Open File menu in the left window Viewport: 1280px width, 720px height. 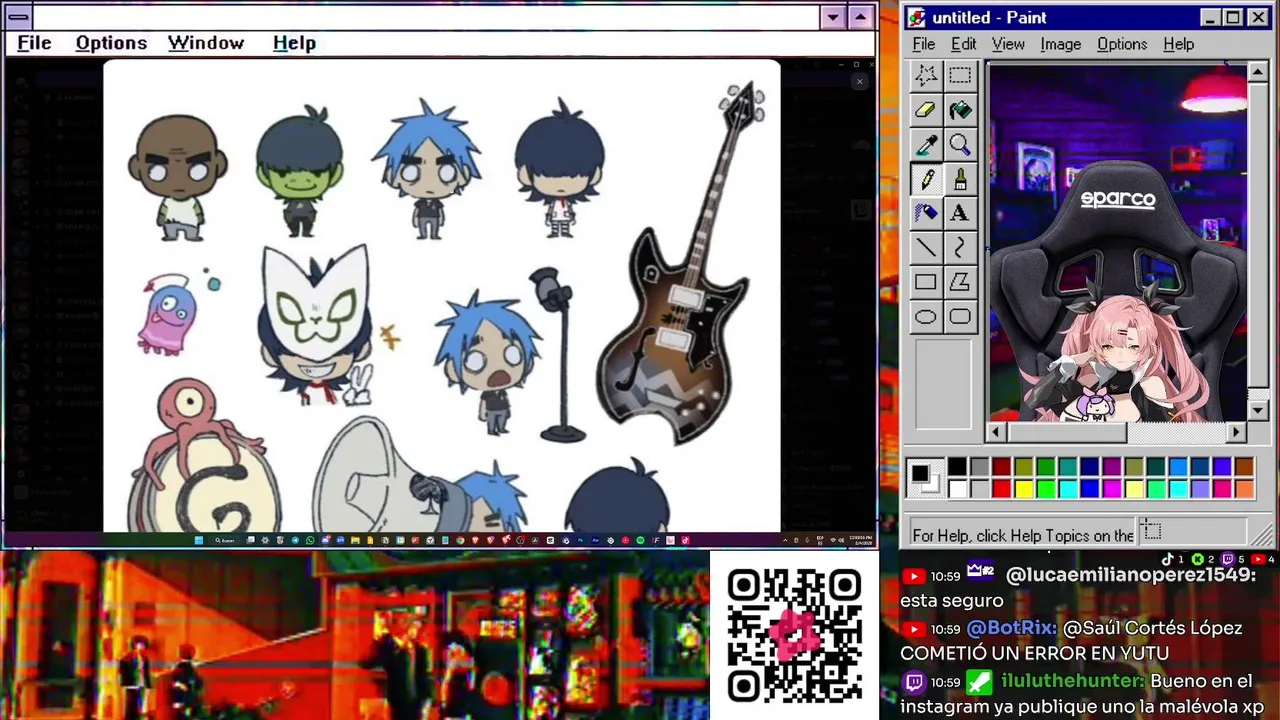34,43
